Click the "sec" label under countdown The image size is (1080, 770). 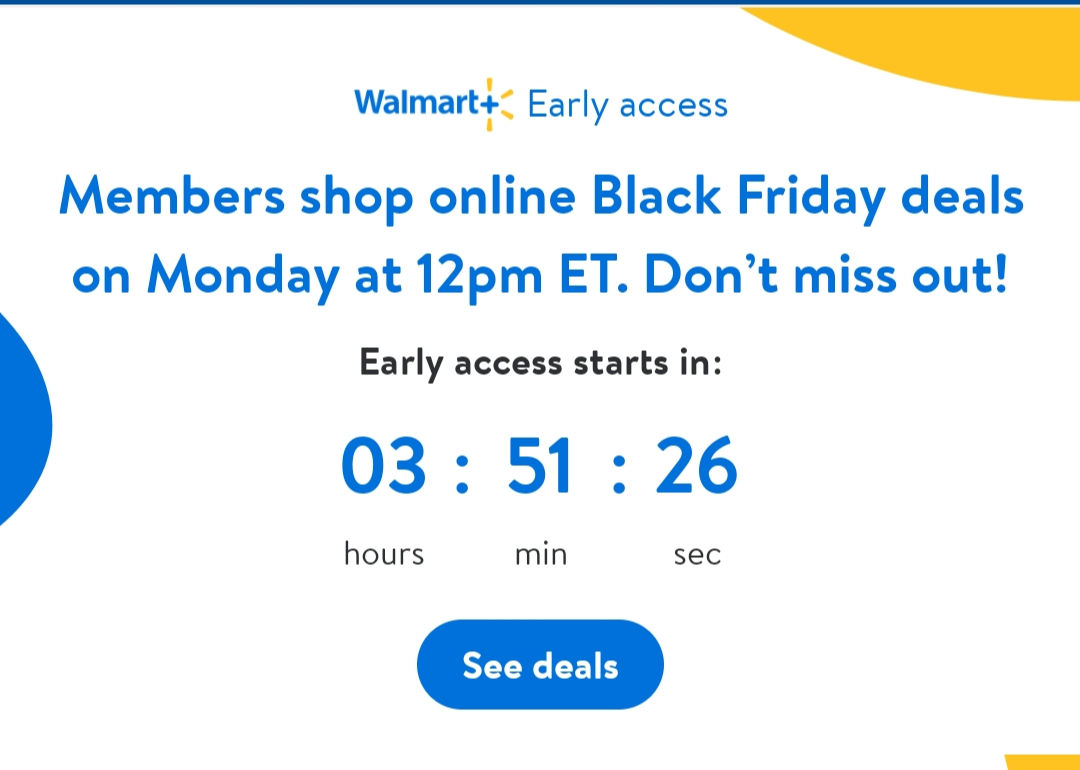pos(697,553)
